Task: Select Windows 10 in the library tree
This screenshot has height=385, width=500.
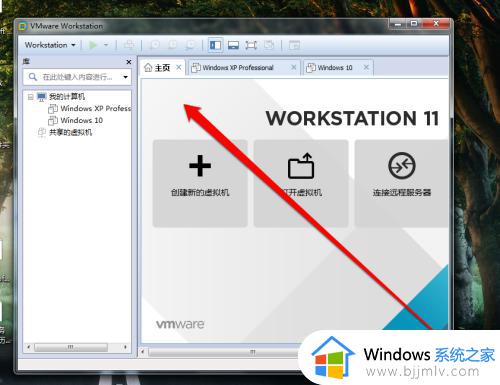Action: tap(82, 120)
